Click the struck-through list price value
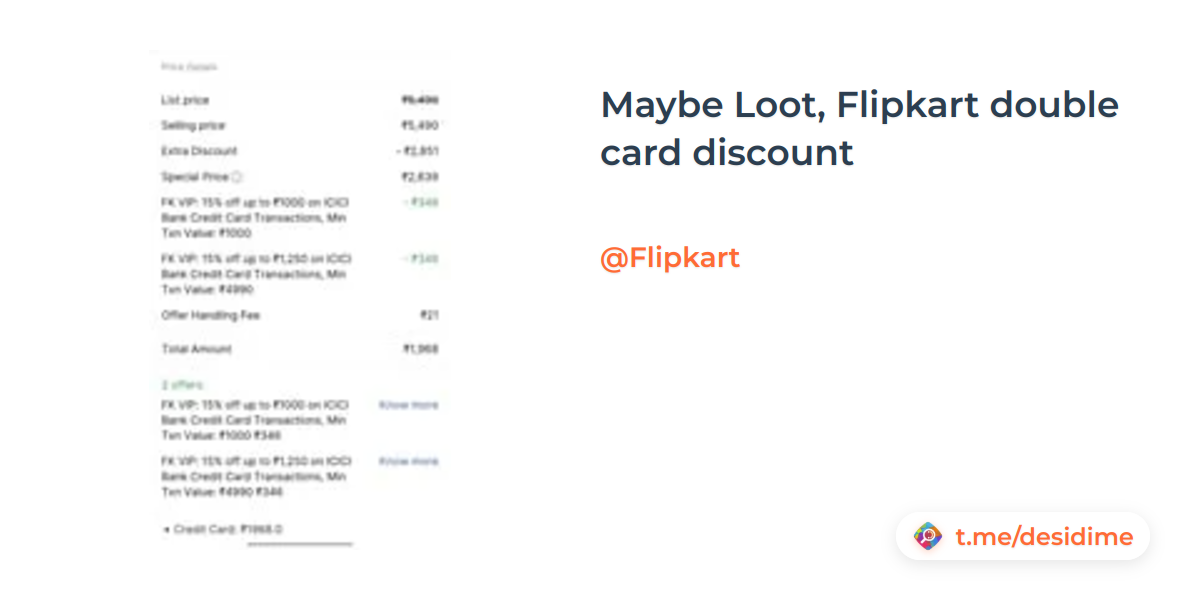The height and width of the screenshot is (600, 1200). [x=420, y=100]
